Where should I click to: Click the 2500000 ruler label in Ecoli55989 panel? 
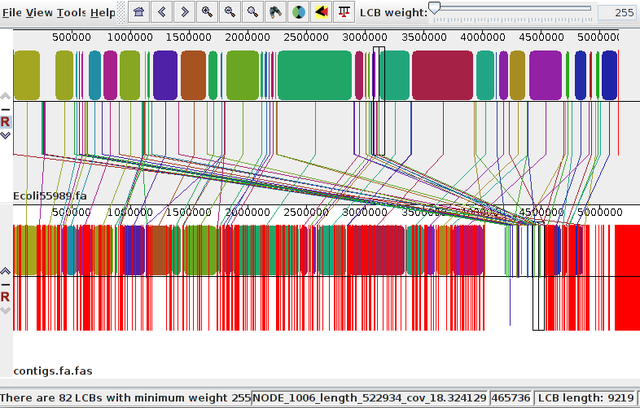[306, 37]
